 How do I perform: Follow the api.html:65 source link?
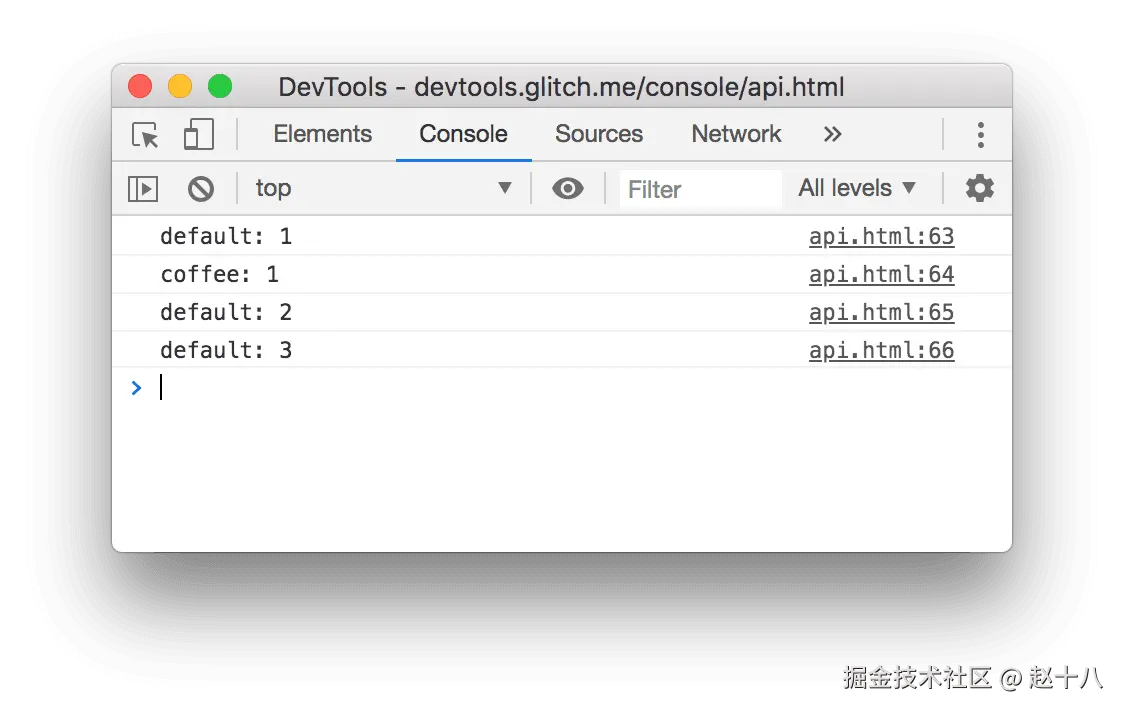(881, 313)
